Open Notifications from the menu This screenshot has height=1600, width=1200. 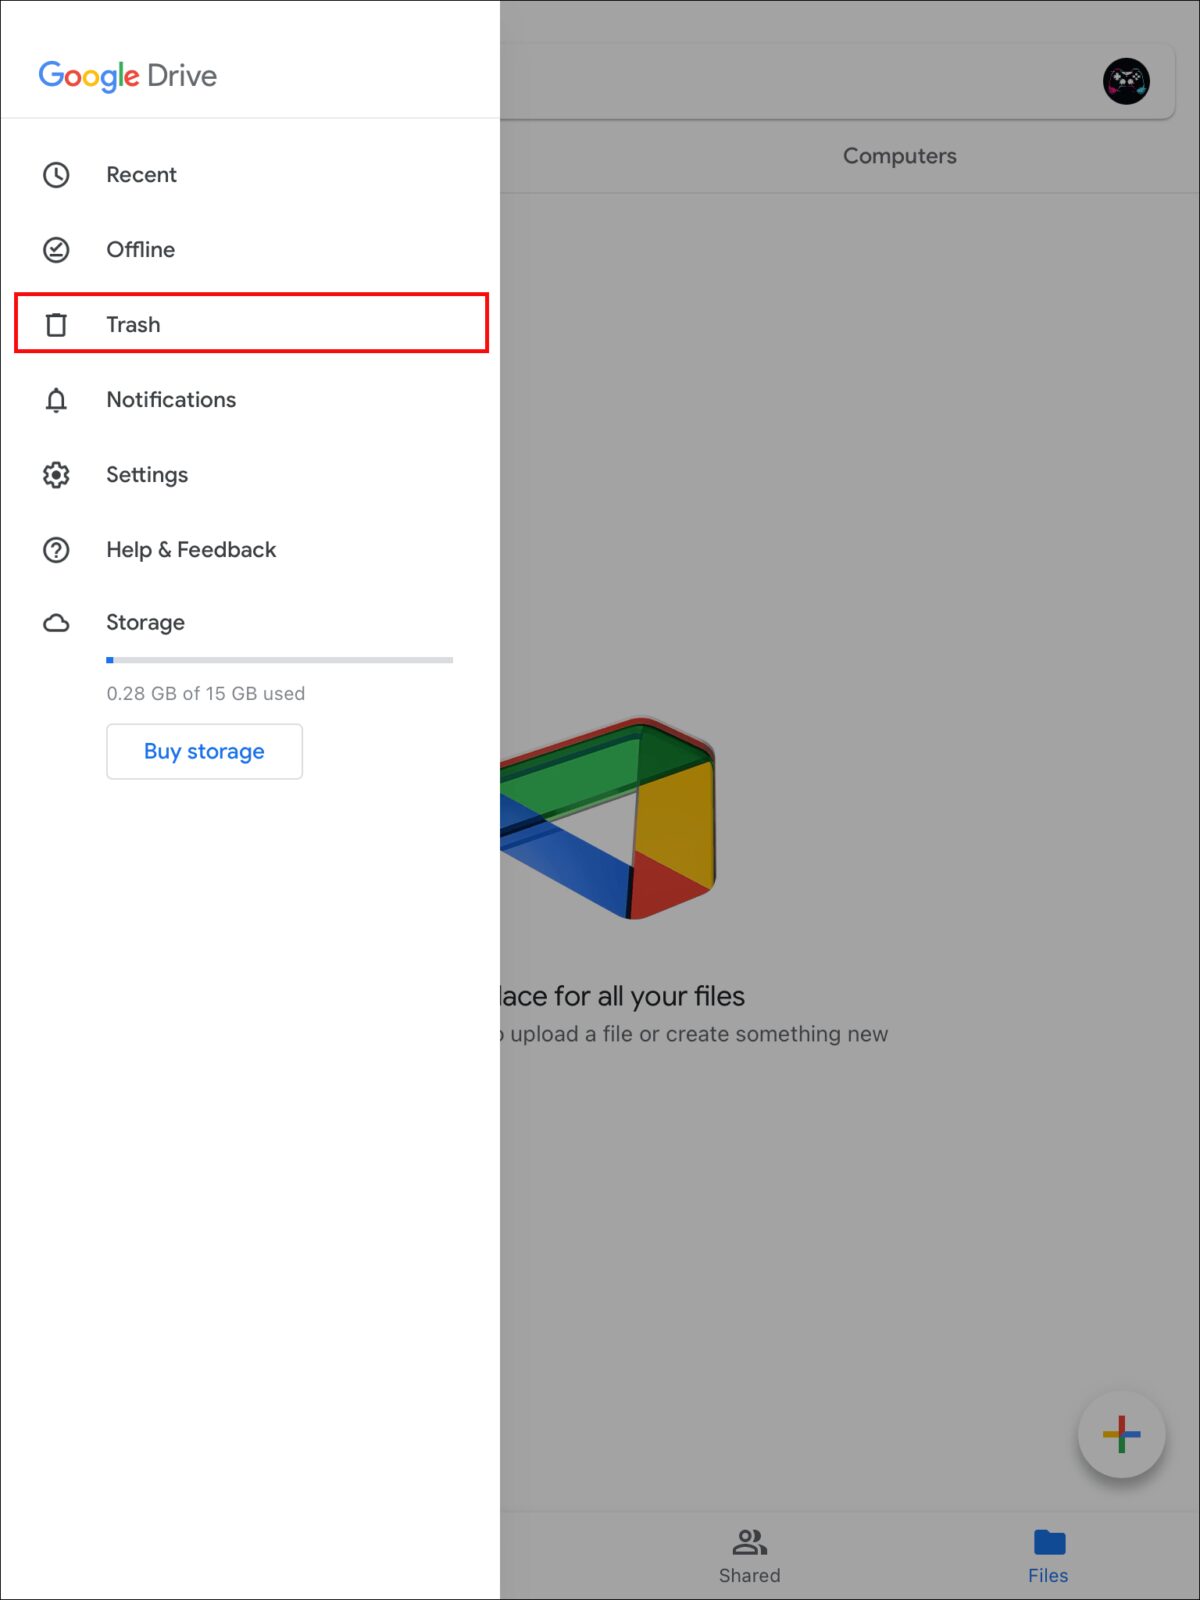click(x=171, y=400)
